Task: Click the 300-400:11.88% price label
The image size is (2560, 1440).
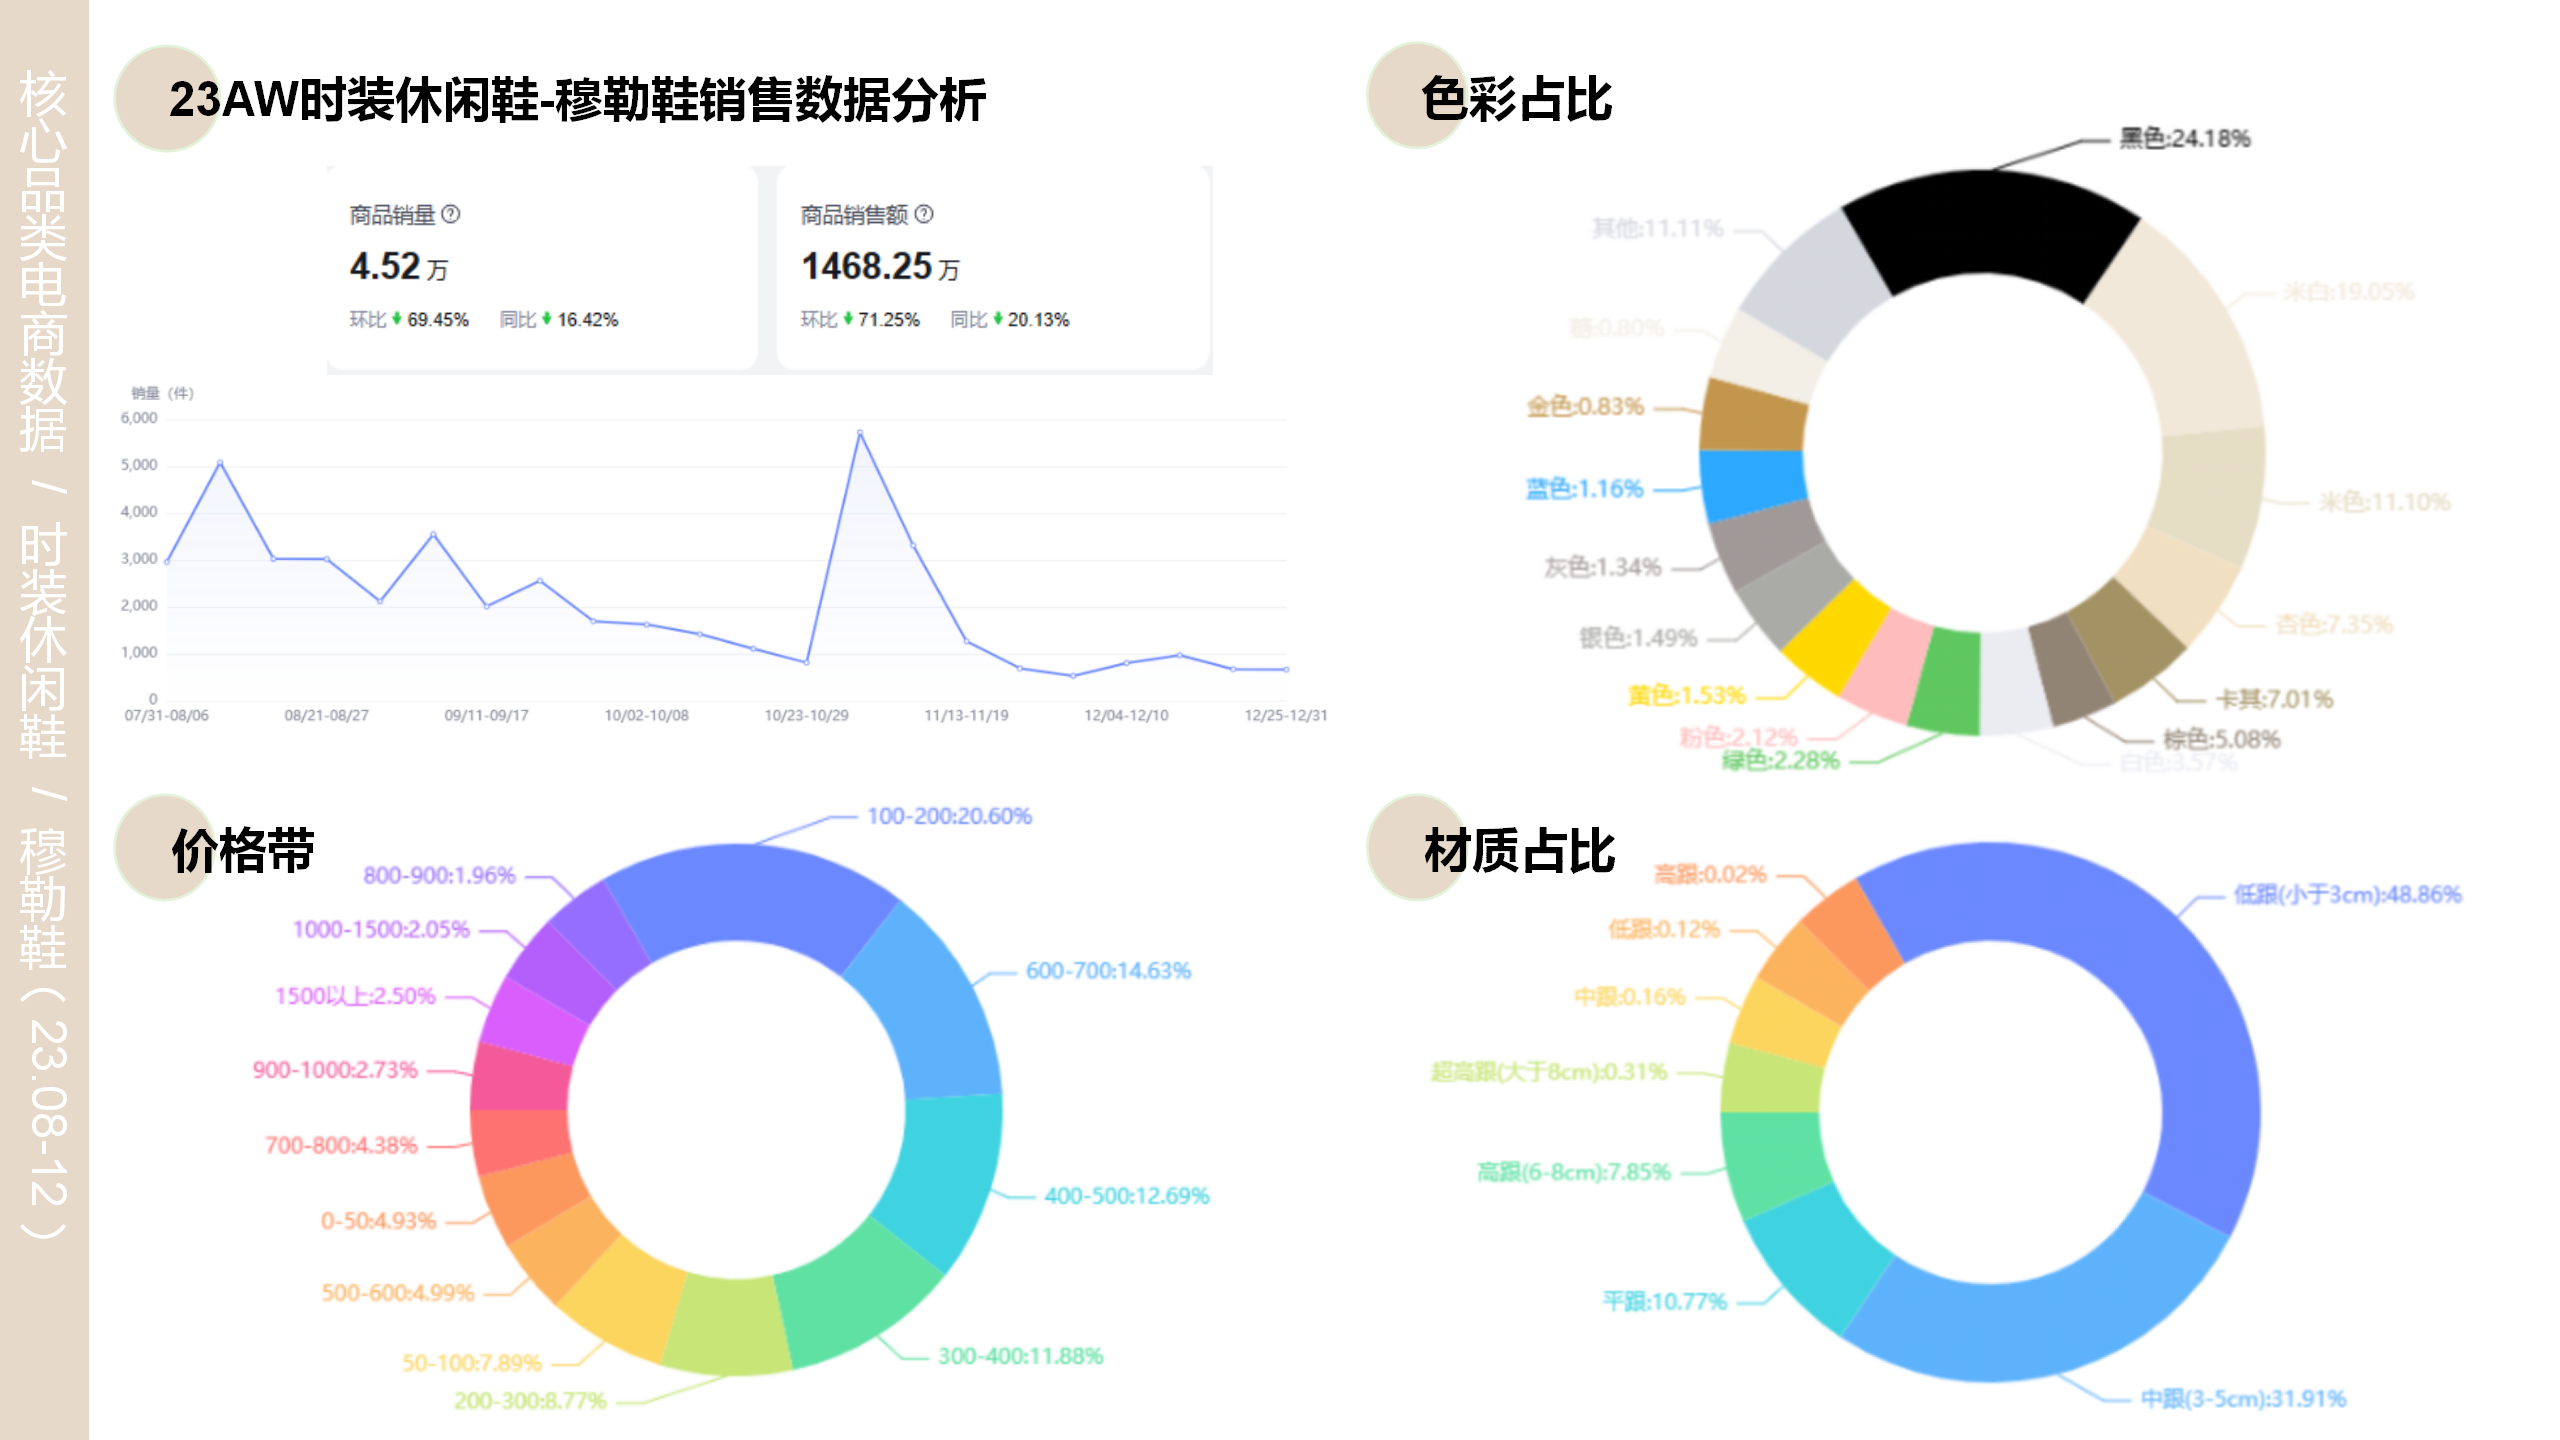Action: pos(1020,1356)
